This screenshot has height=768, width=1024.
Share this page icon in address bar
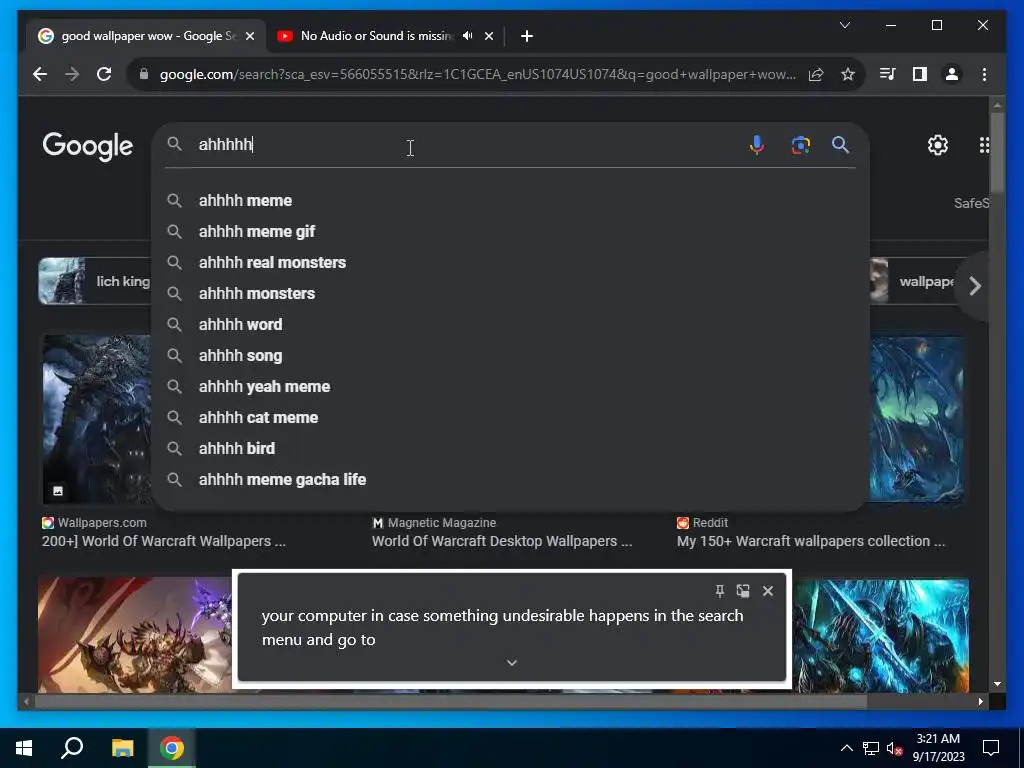click(x=816, y=74)
